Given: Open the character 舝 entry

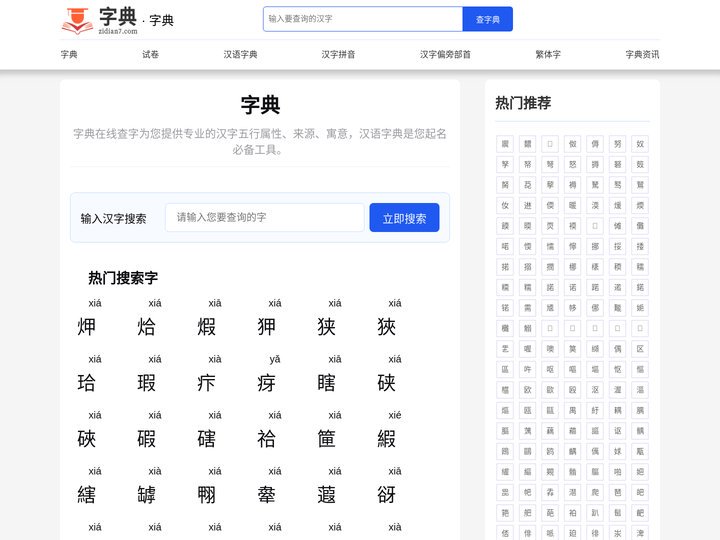Looking at the screenshot, I should 267,495.
